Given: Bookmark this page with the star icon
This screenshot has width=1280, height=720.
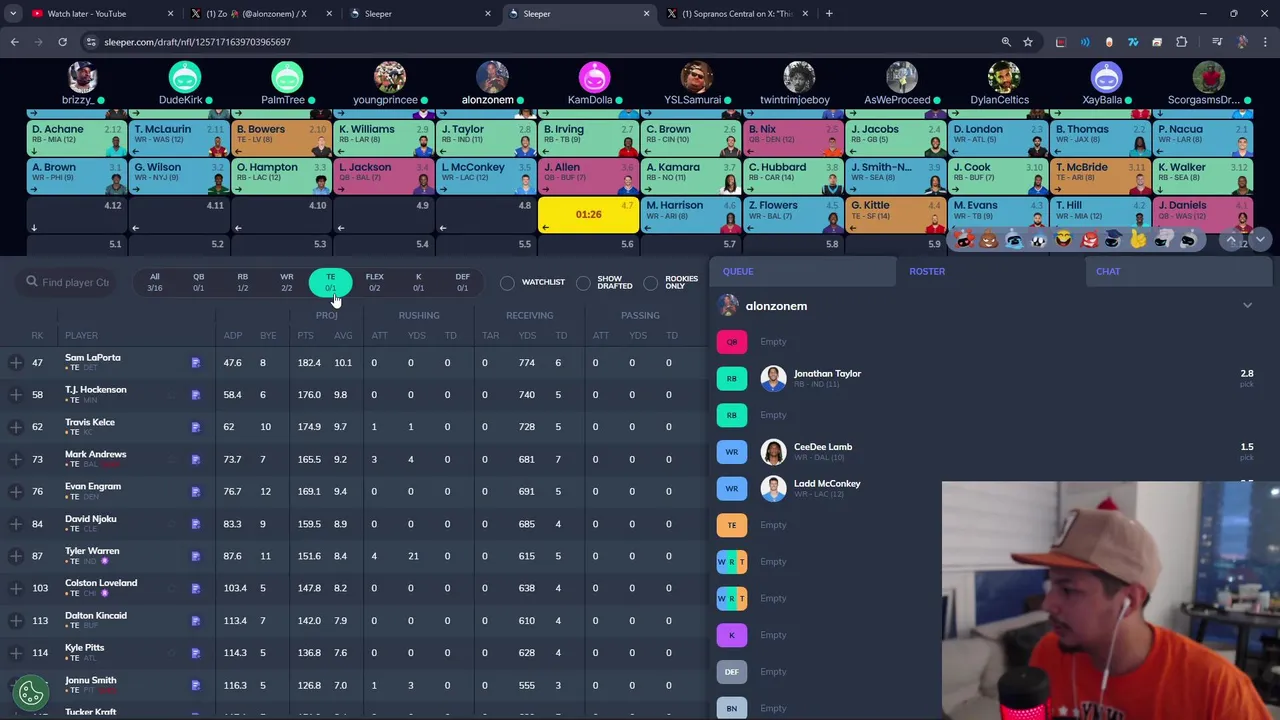Looking at the screenshot, I should (1028, 42).
